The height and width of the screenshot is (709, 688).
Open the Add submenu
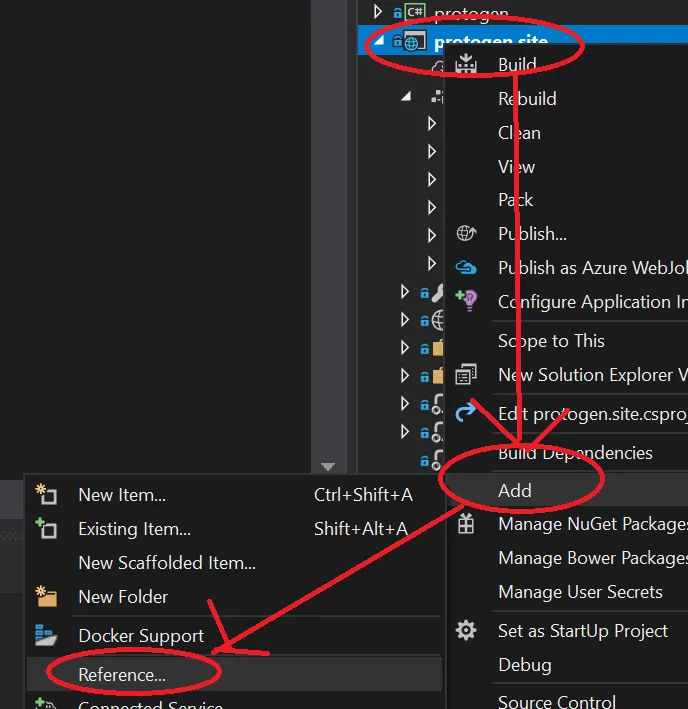tap(514, 491)
